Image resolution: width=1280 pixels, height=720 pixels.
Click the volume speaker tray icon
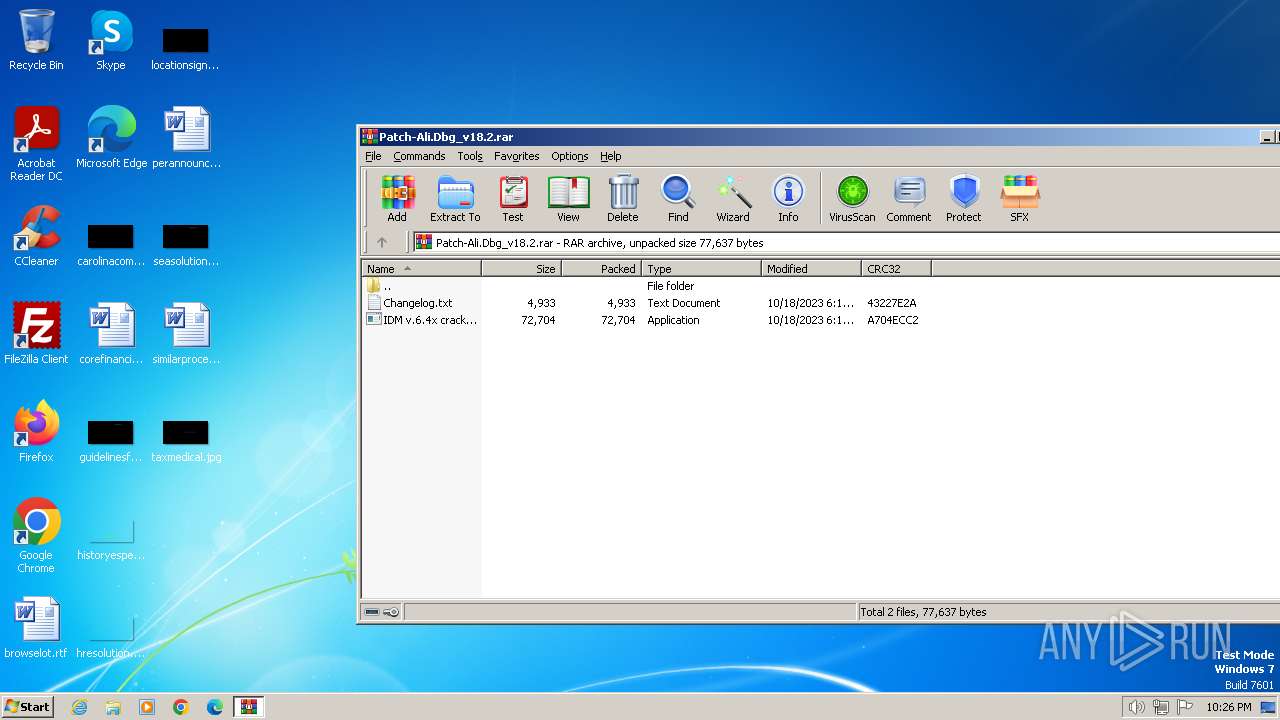click(1136, 707)
